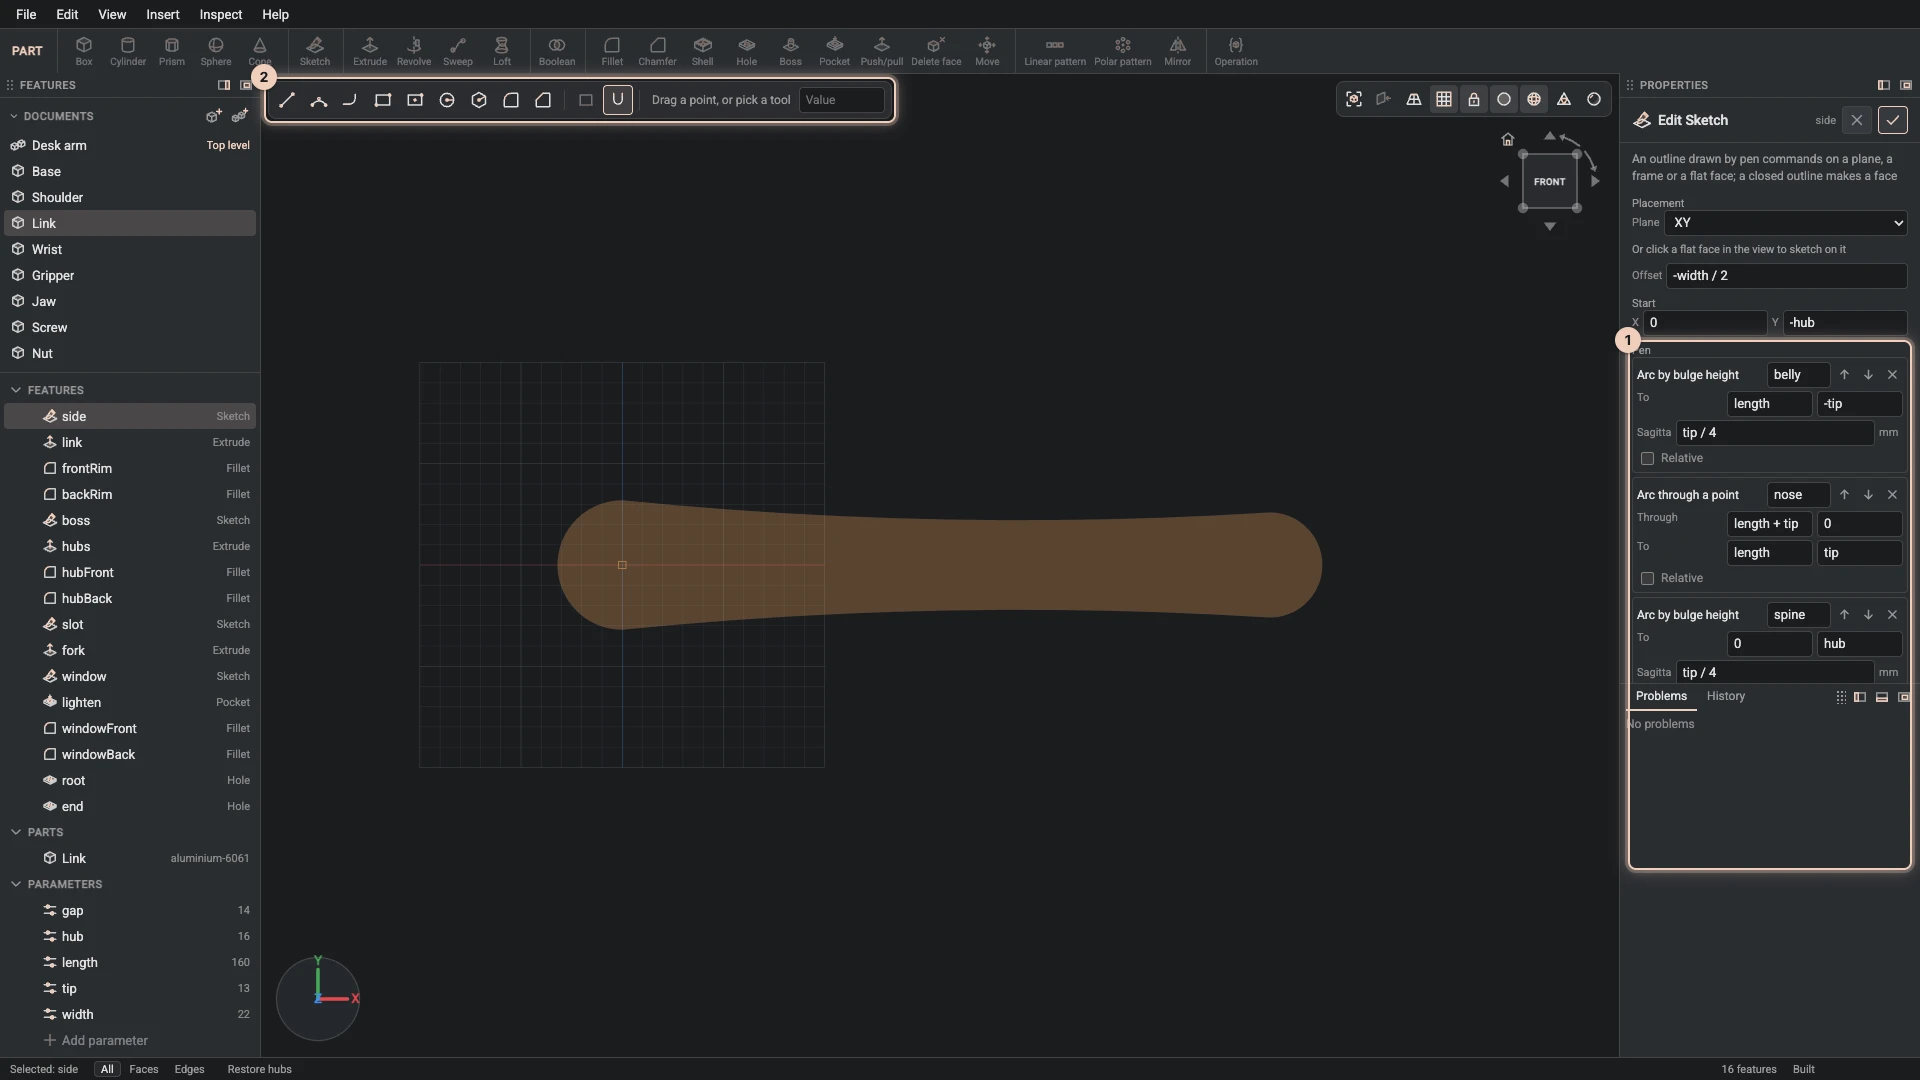This screenshot has height=1080, width=1920.
Task: Open the Inspect menu
Action: pyautogui.click(x=221, y=14)
